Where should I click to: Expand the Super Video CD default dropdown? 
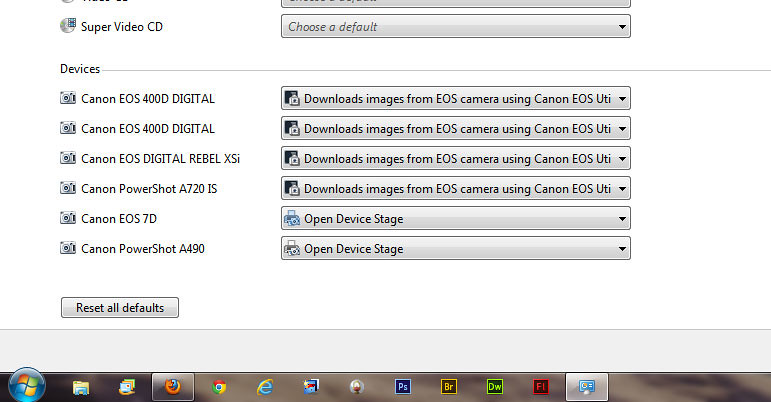point(455,27)
